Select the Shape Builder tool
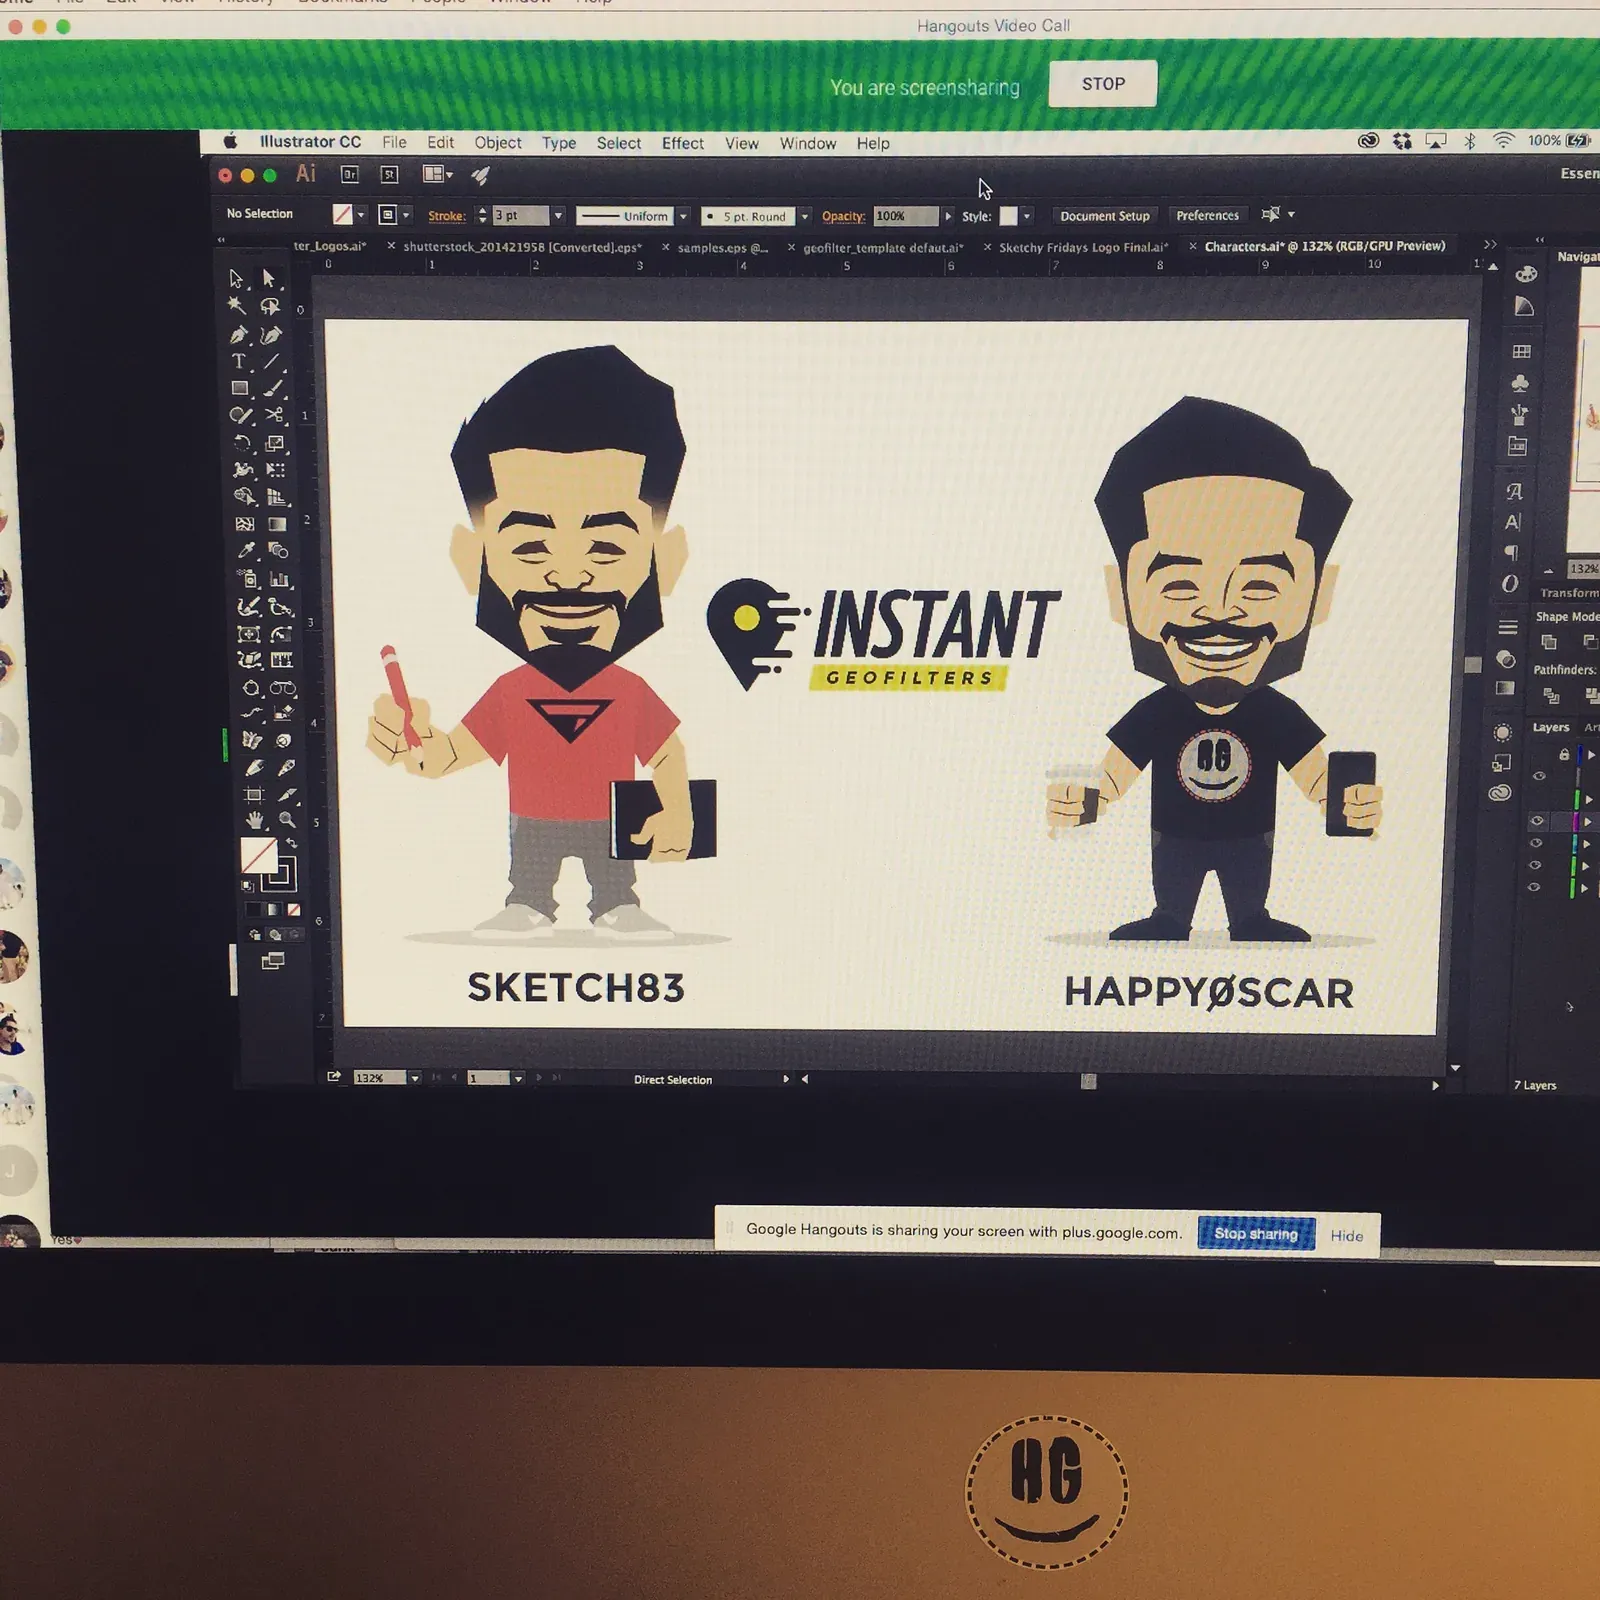This screenshot has width=1600, height=1600. tap(244, 497)
